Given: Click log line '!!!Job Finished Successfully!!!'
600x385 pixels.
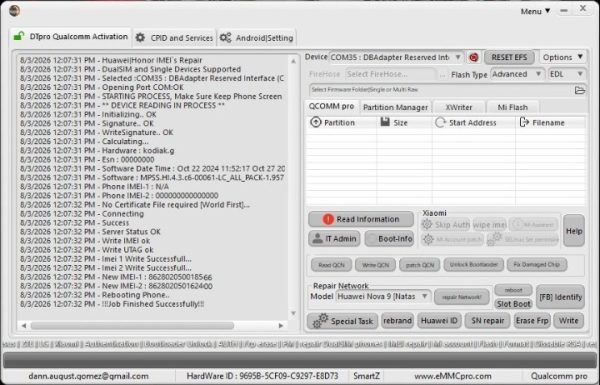Looking at the screenshot, I should tap(112, 304).
